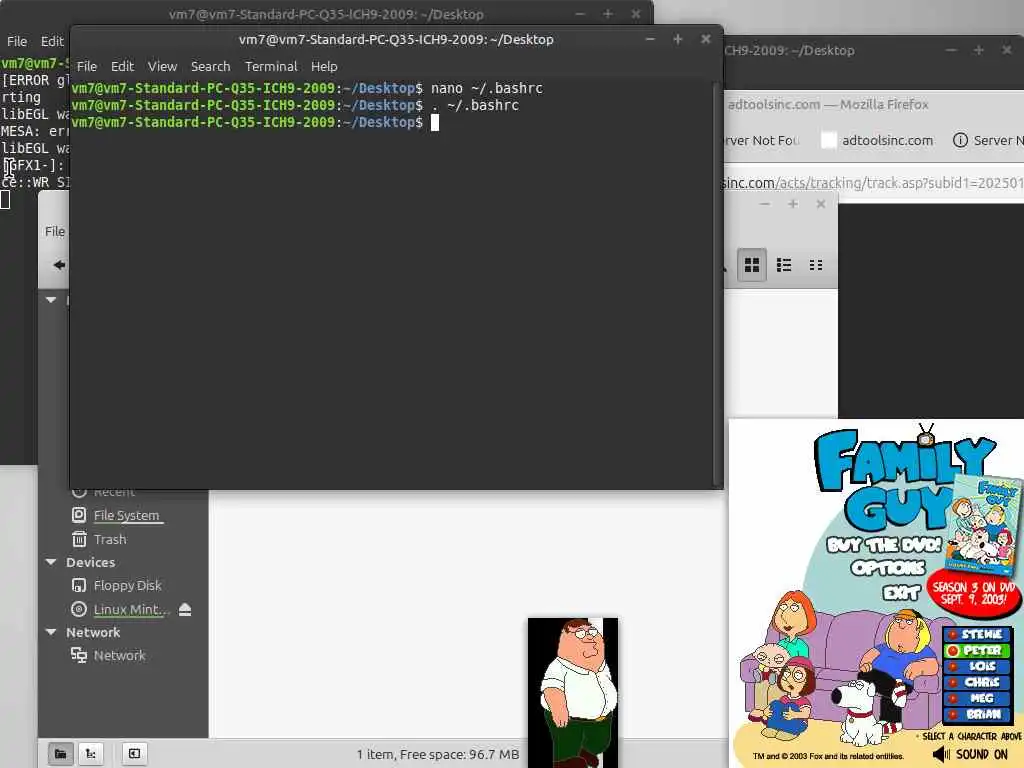Open the Terminal menu
Viewport: 1024px width, 768px height.
271,66
